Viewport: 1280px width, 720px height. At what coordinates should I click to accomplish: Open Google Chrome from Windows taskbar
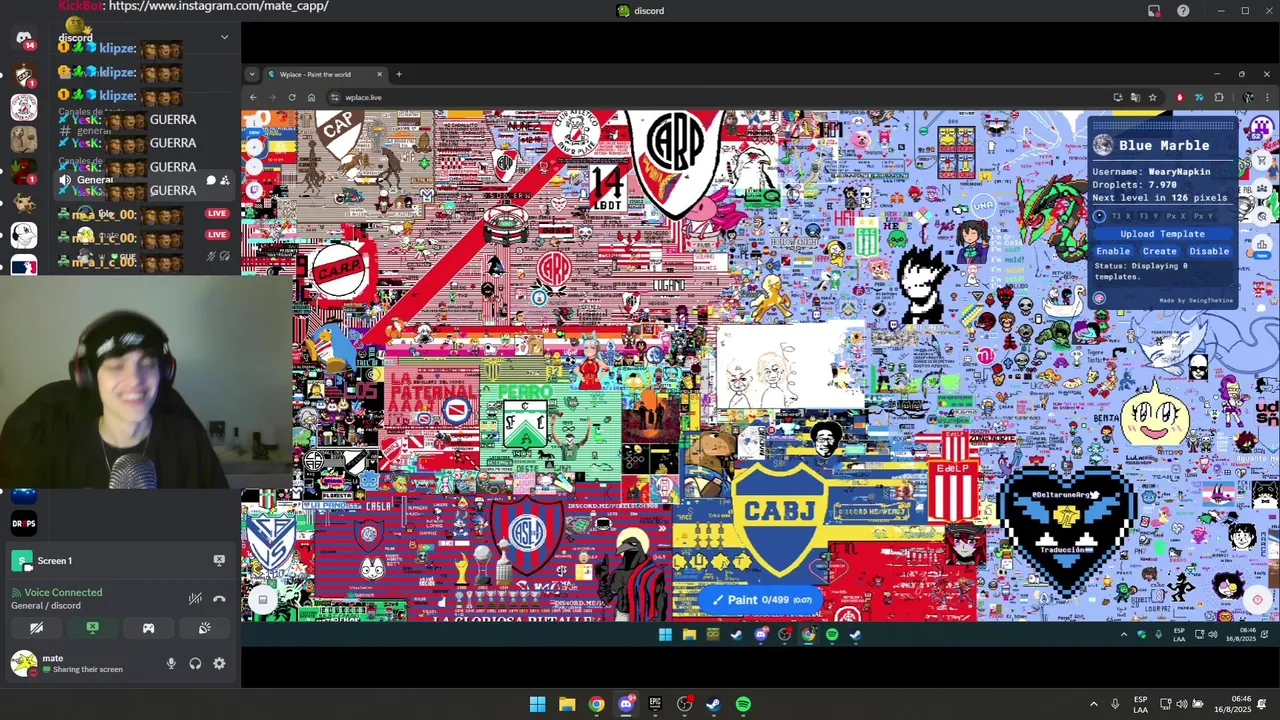click(x=597, y=704)
